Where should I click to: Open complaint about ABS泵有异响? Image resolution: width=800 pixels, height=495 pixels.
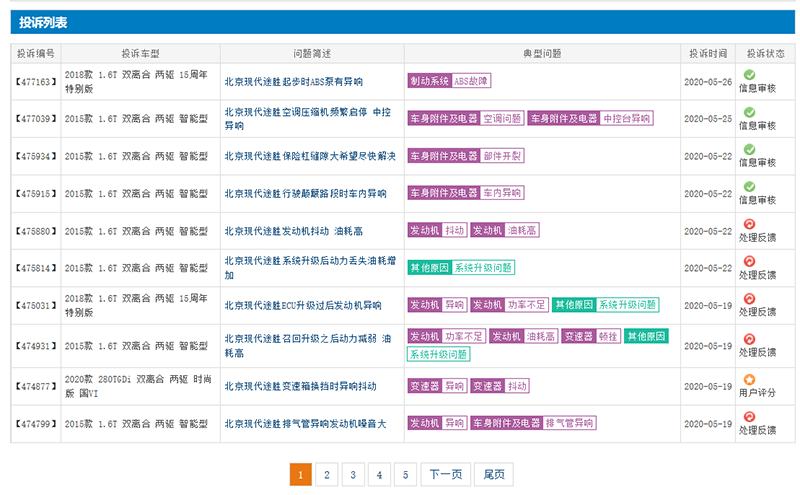[x=293, y=81]
